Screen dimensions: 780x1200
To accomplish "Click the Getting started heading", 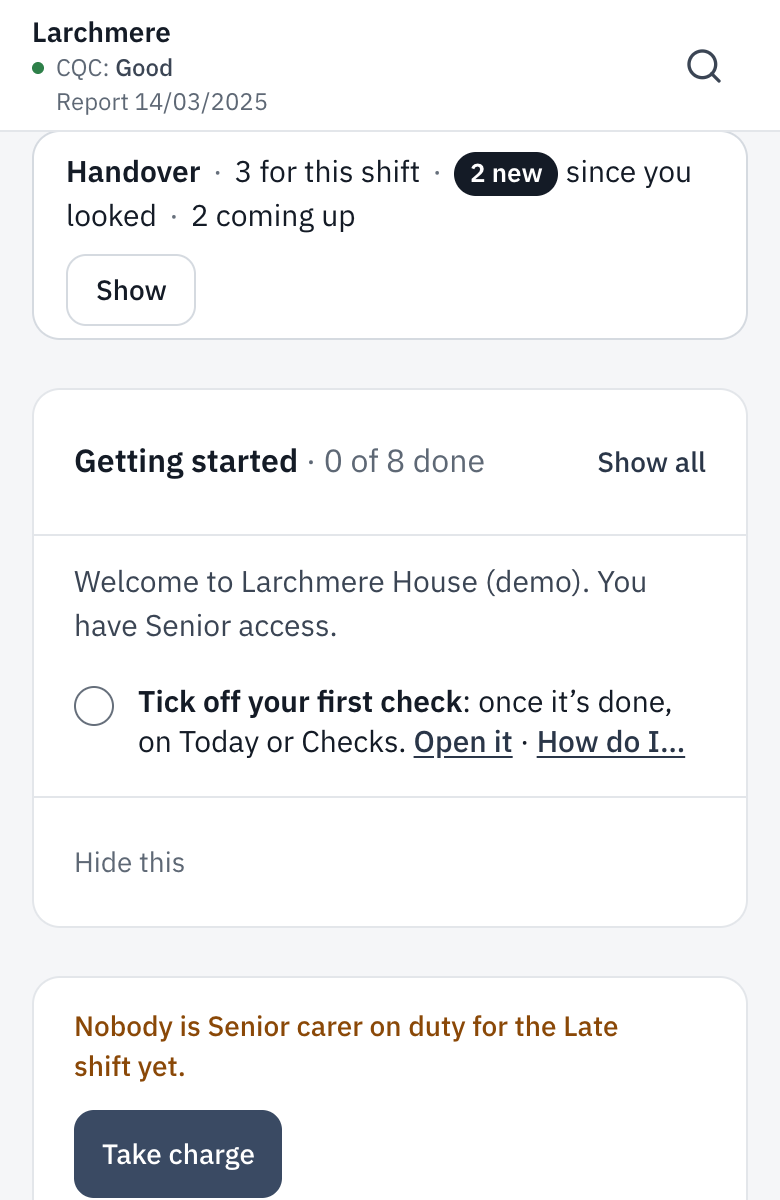I will tap(186, 461).
